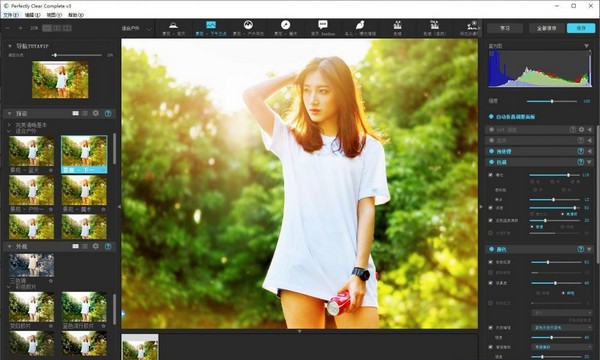
Task: Switch to side-by-side compare view icon
Action: [67, 28]
